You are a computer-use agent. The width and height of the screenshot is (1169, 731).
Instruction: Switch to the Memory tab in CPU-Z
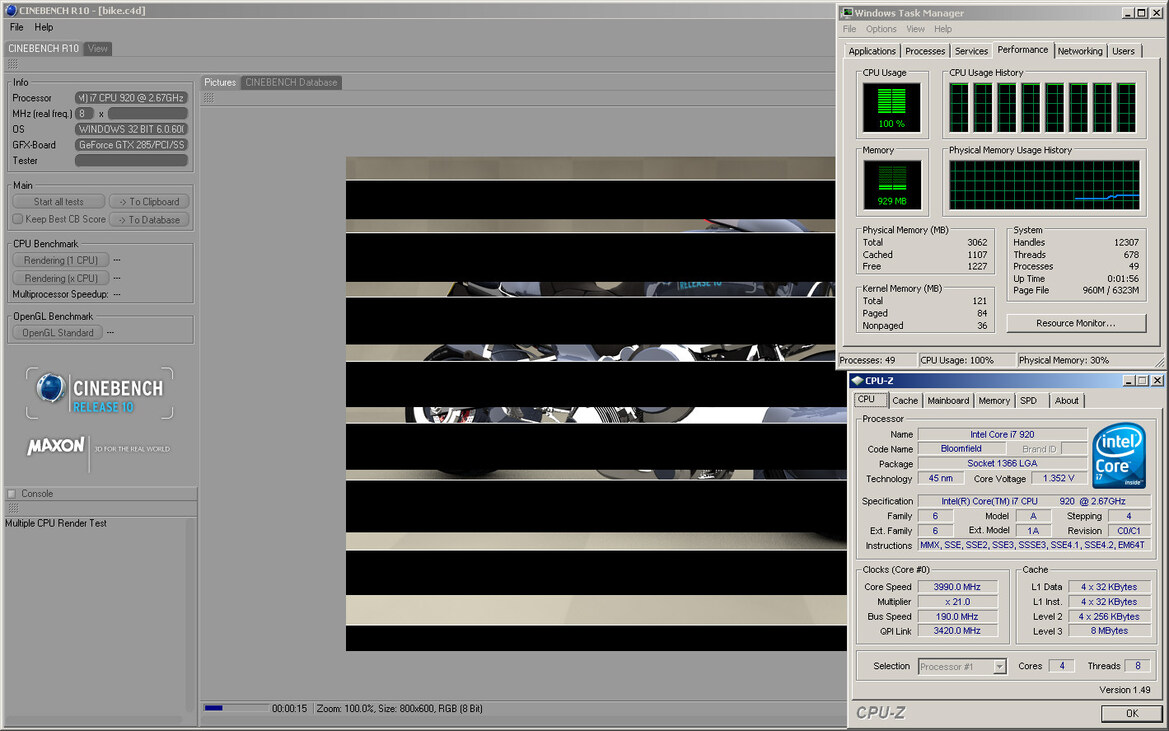994,401
